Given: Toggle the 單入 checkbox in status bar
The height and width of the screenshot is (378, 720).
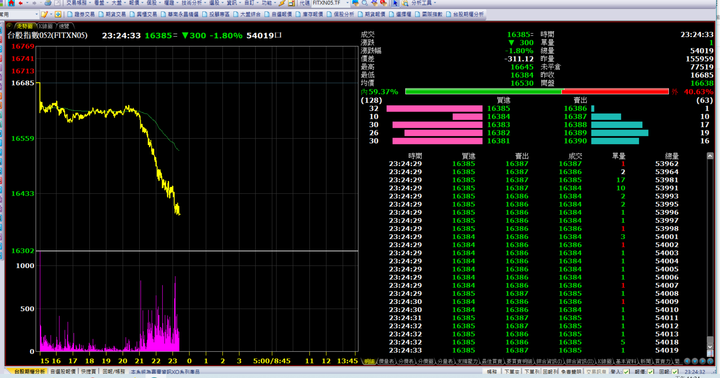Looking at the screenshot, I should point(626,372).
